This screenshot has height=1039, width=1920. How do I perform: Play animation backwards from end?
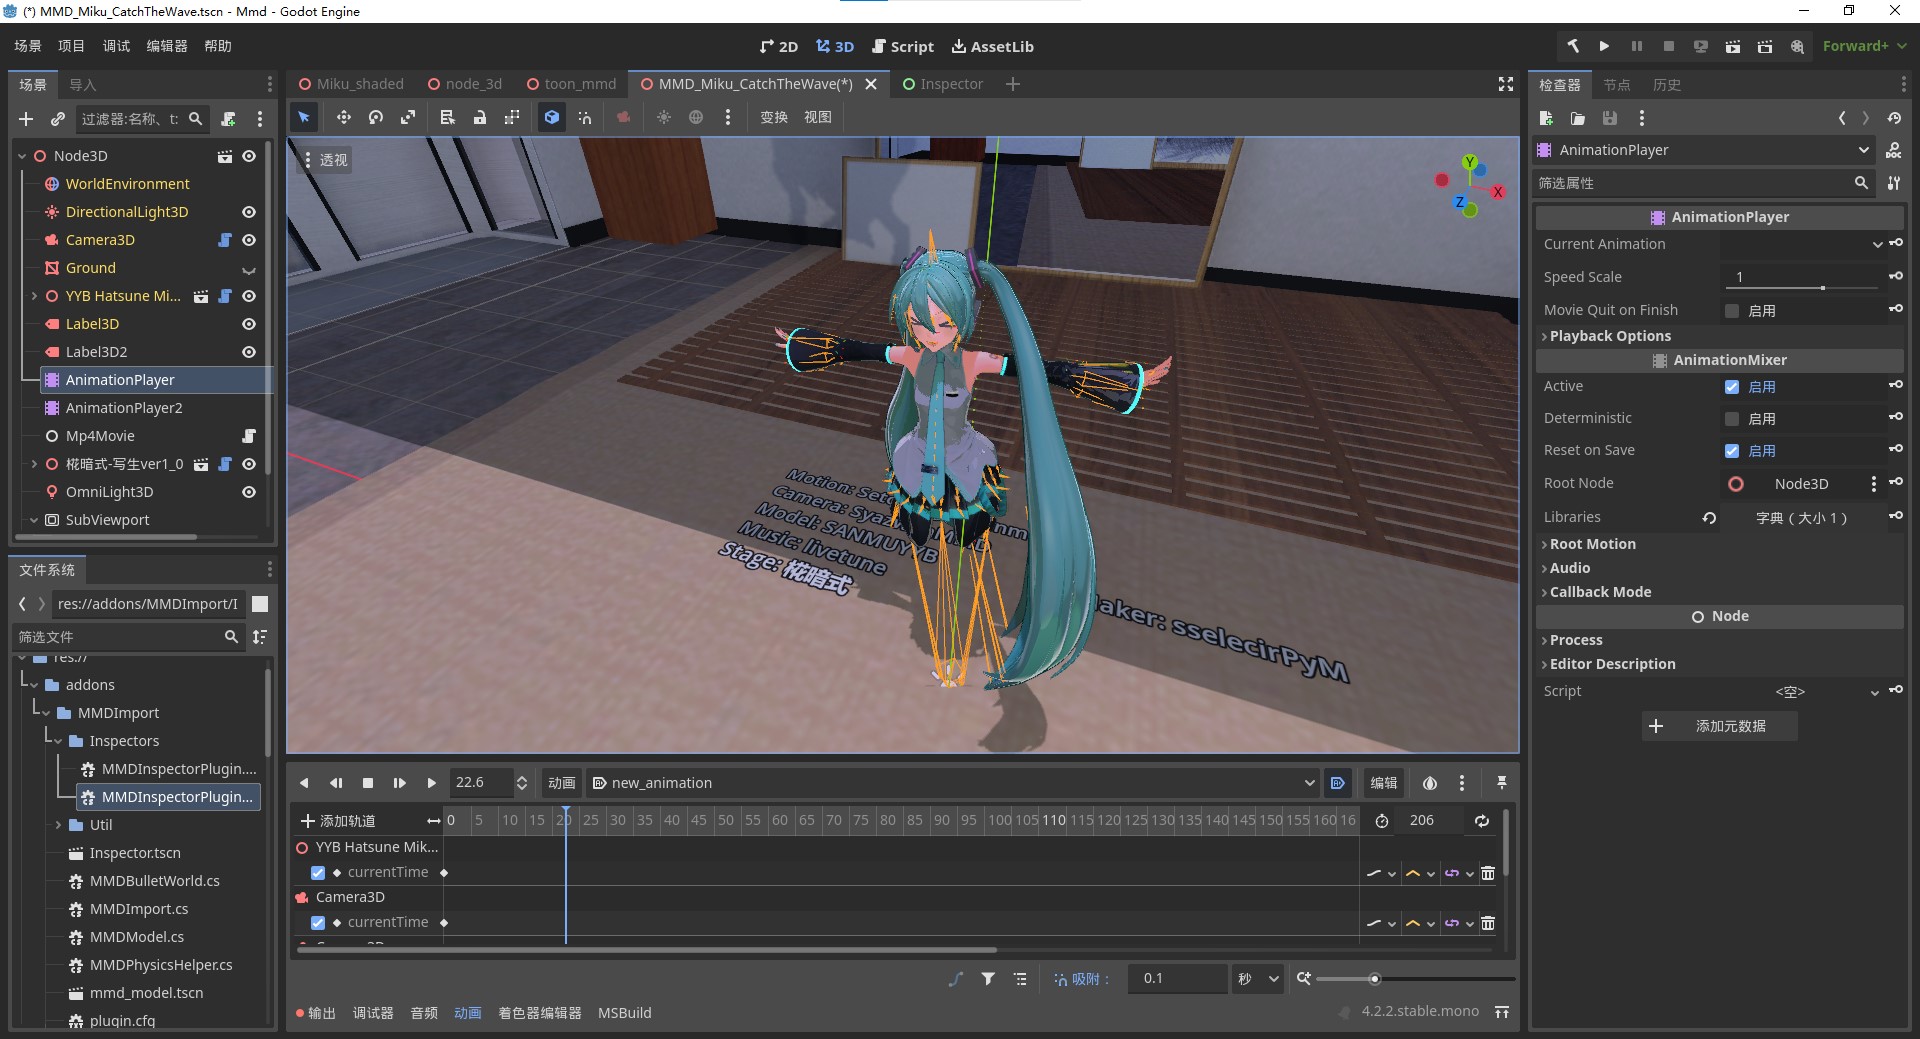tap(304, 783)
